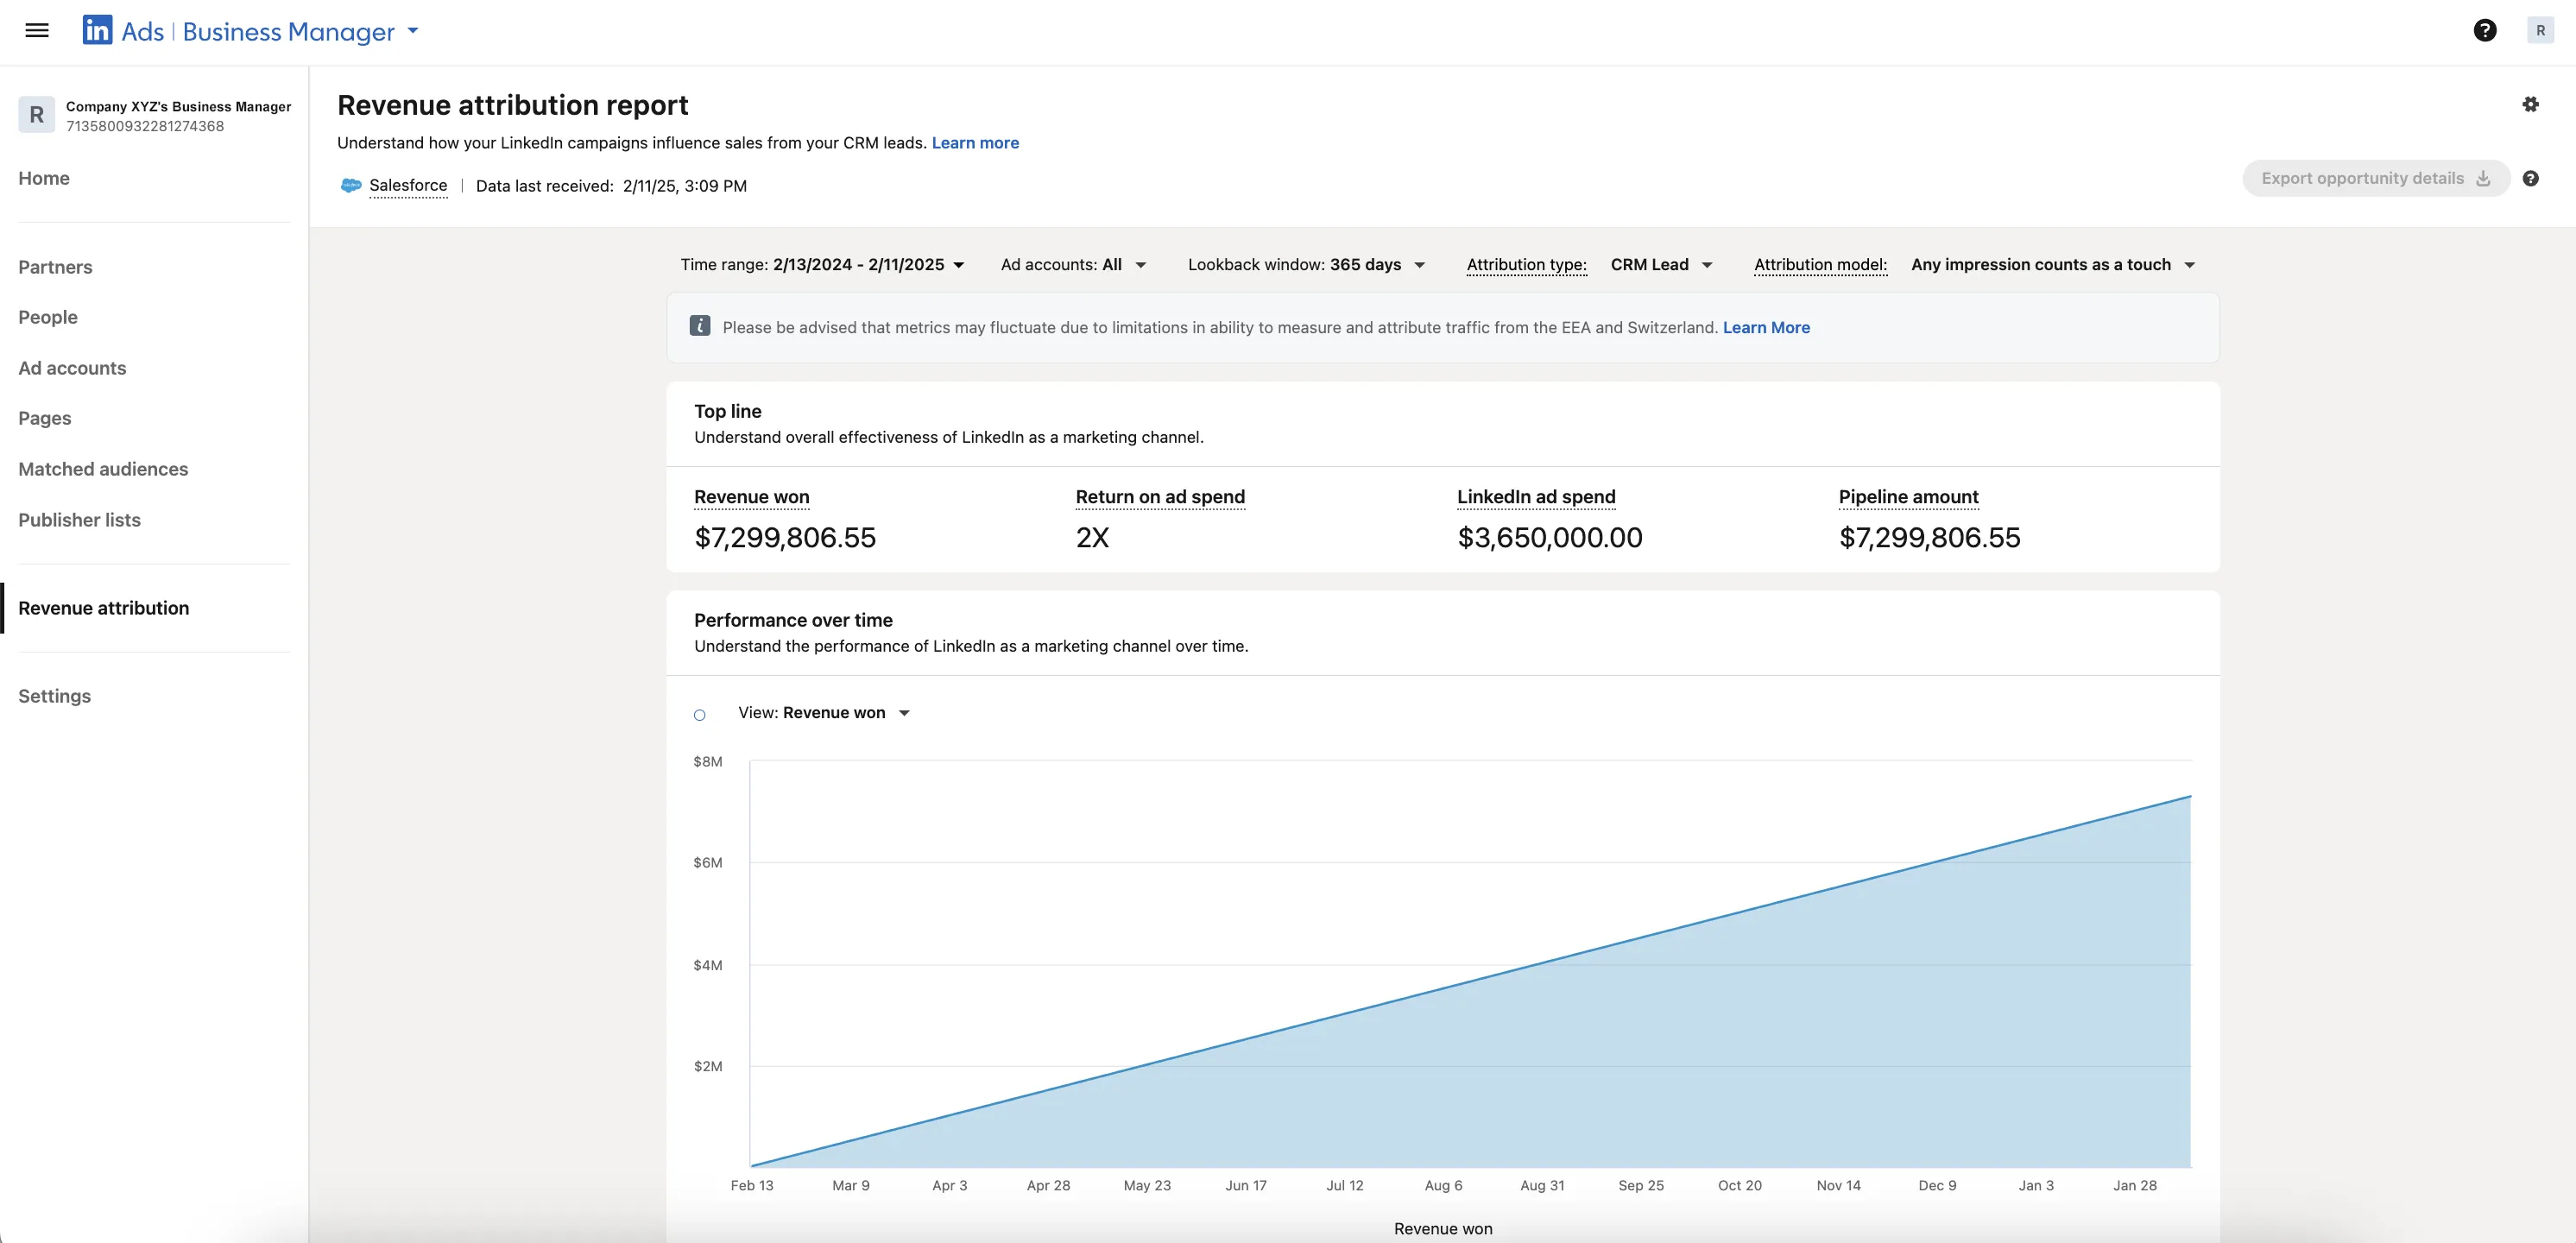Viewport: 2576px width, 1243px height.
Task: Open Pages in the sidebar
Action: tap(45, 419)
